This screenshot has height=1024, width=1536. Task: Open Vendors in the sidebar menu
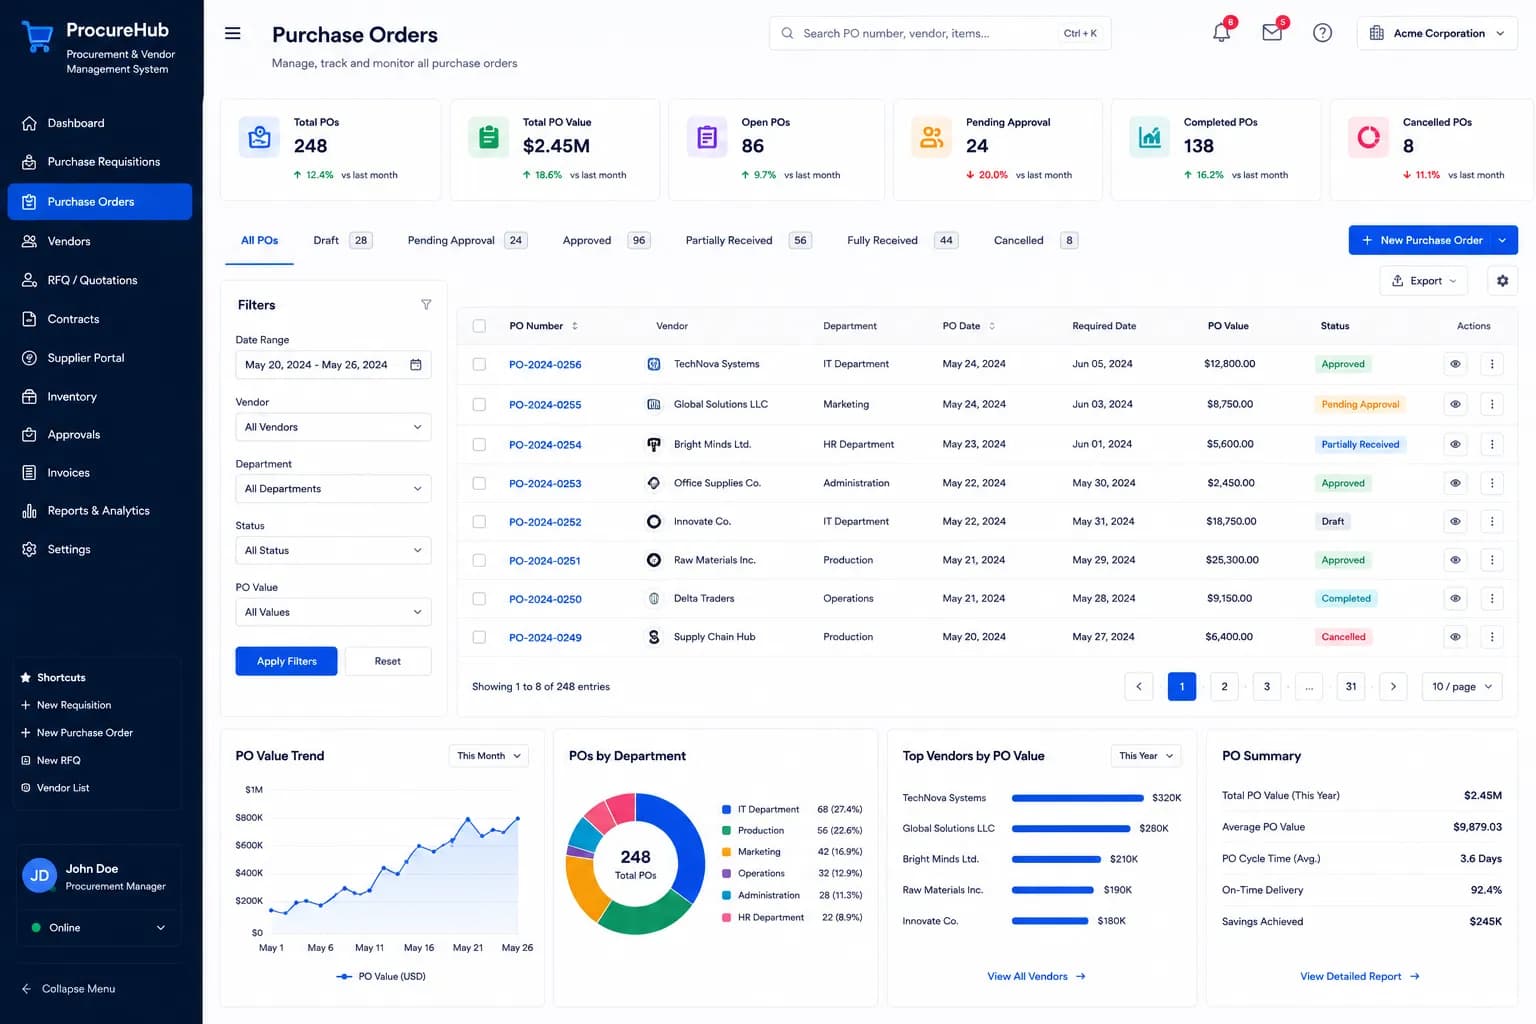click(69, 241)
